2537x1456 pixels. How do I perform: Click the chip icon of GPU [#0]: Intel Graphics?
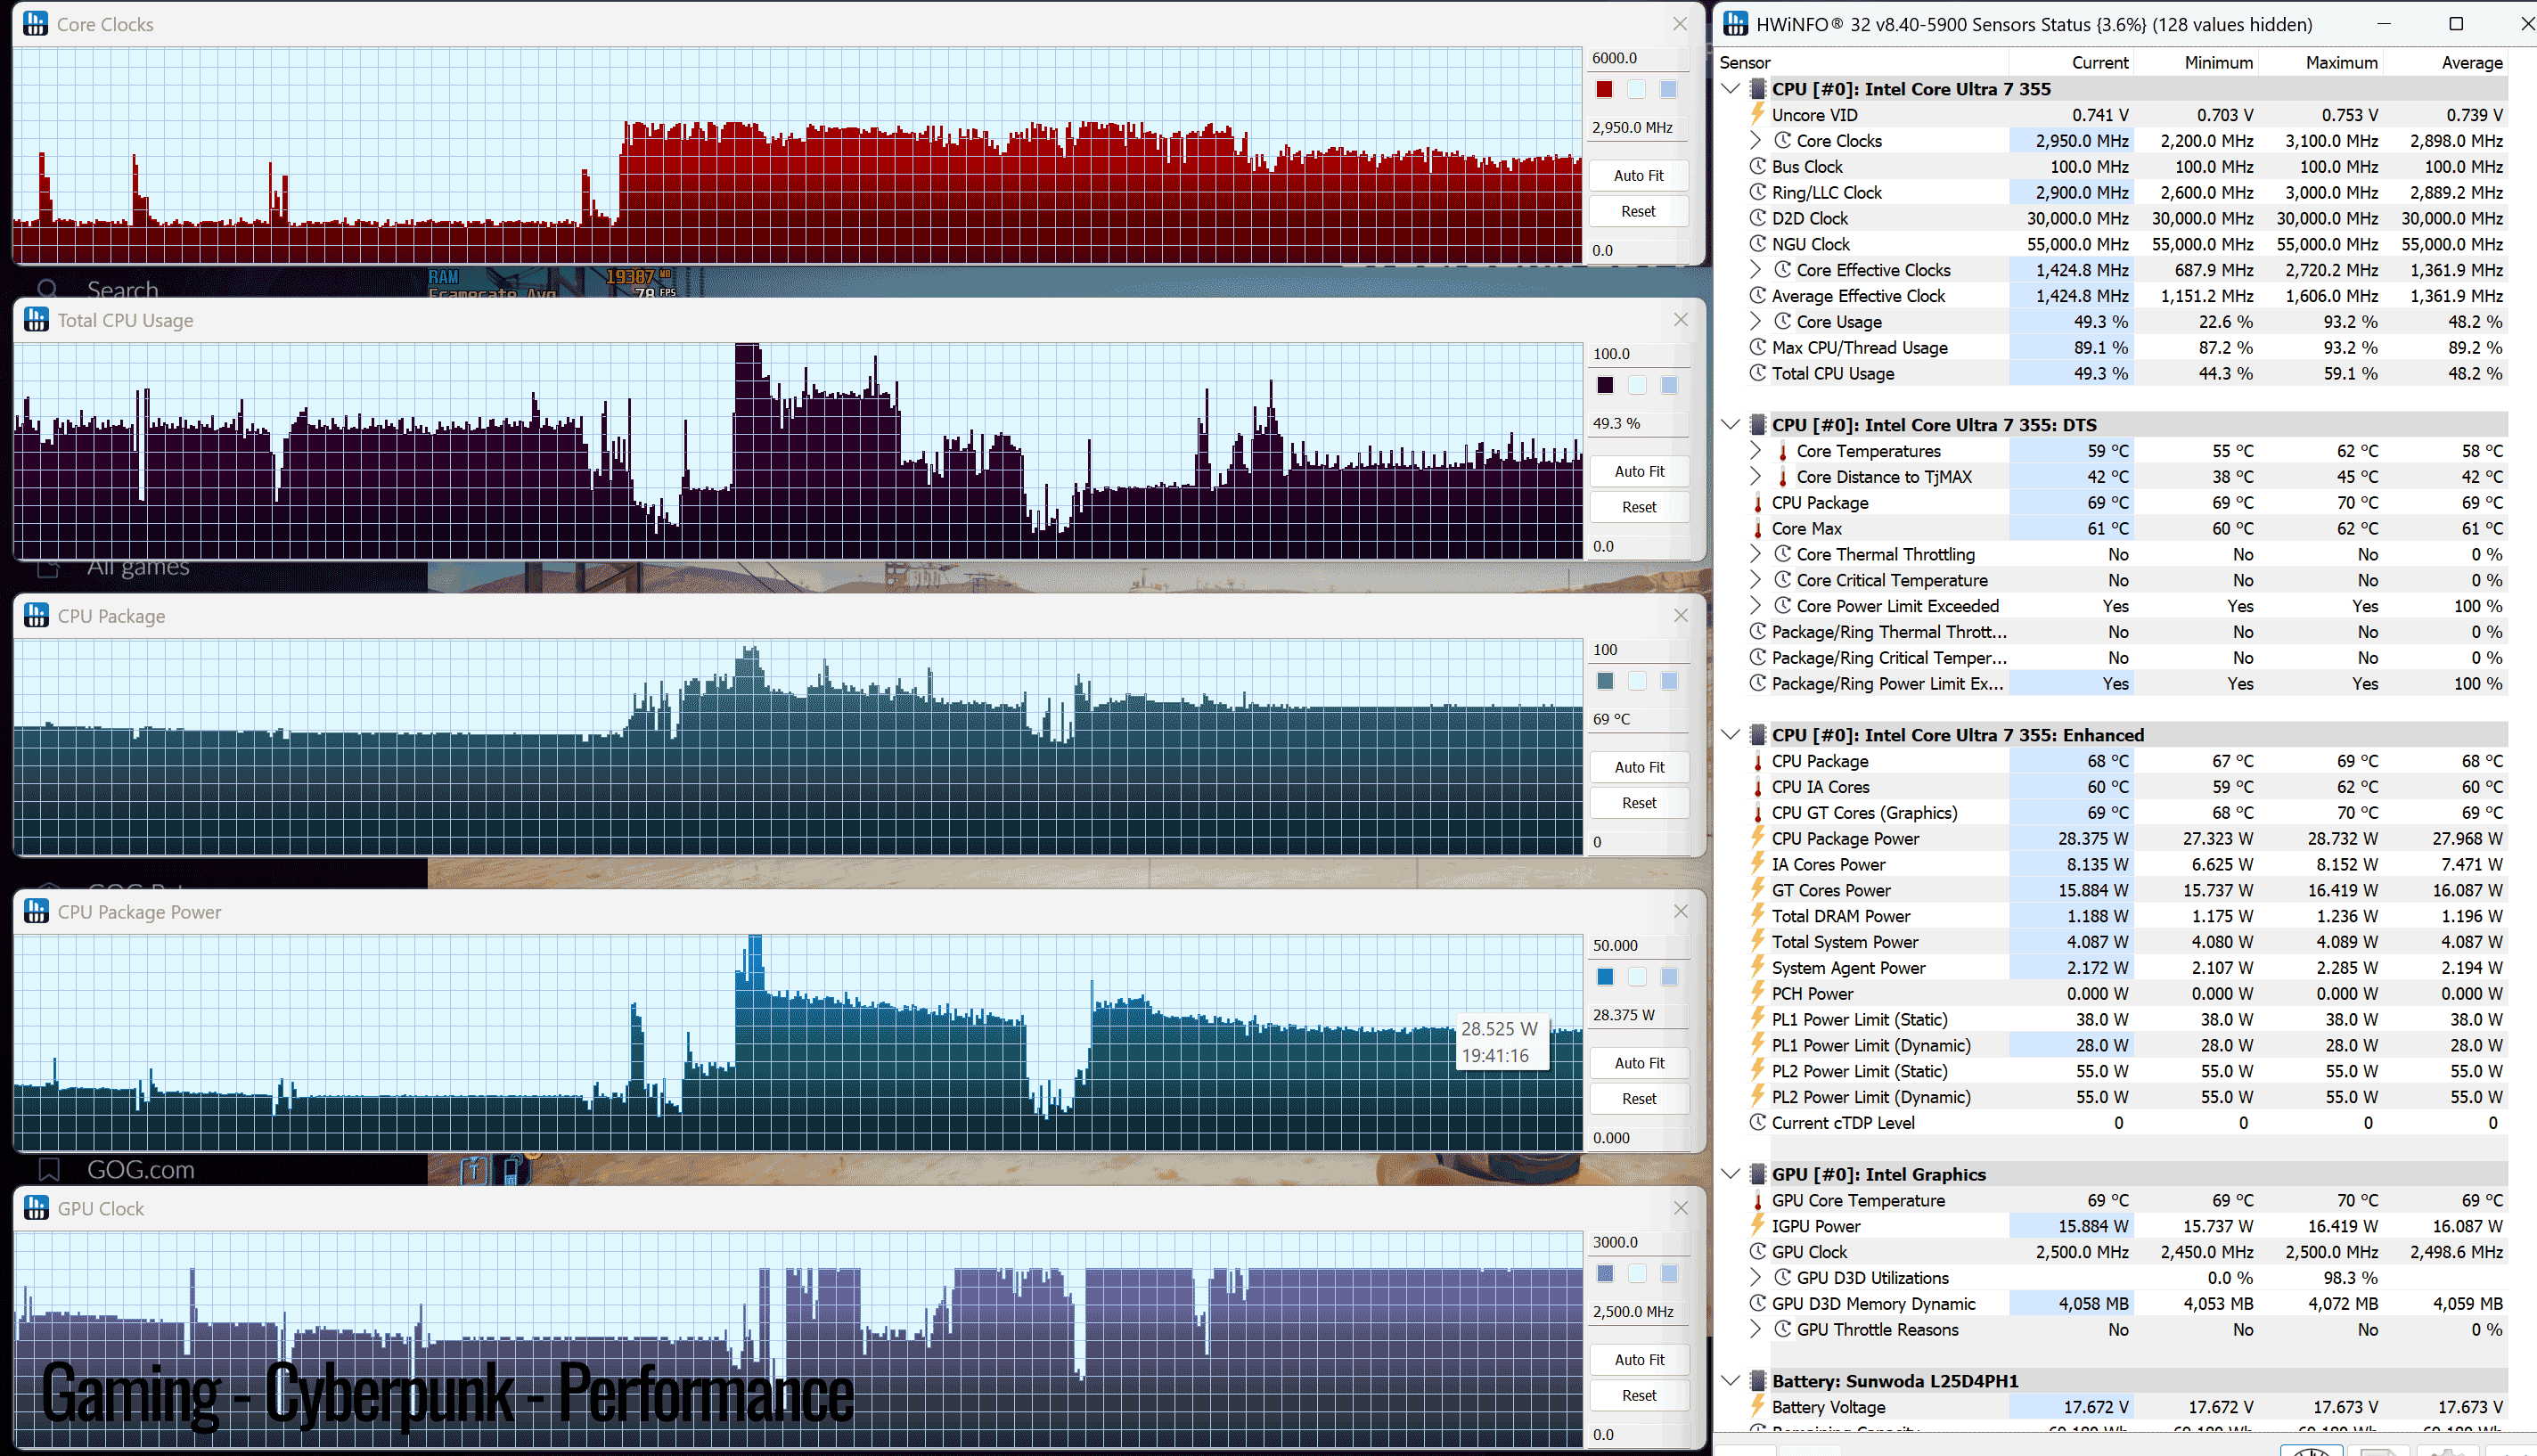(x=1757, y=1174)
